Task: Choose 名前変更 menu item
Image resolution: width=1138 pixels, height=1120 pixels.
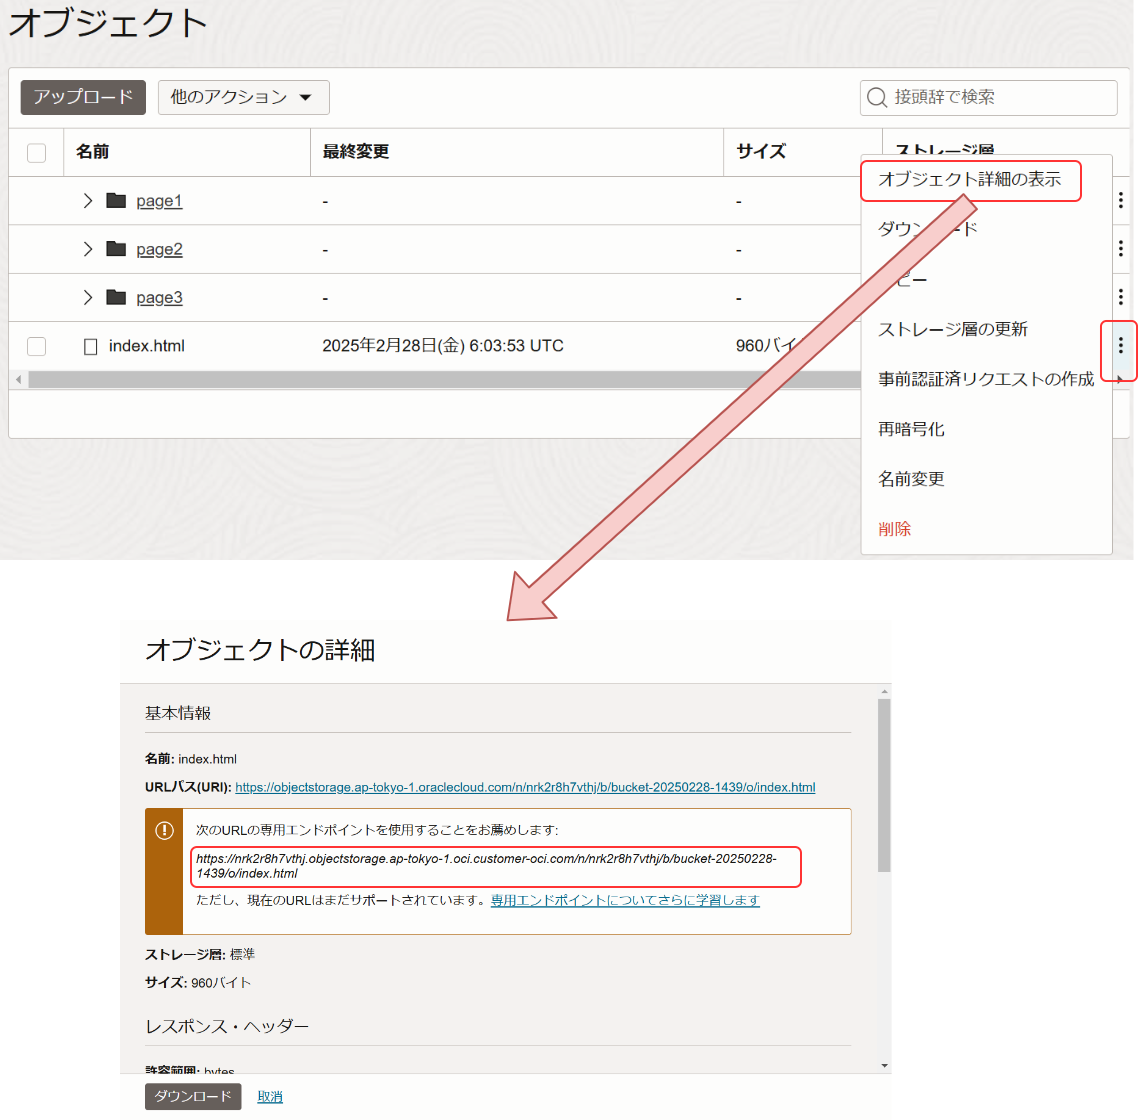Action: tap(911, 479)
